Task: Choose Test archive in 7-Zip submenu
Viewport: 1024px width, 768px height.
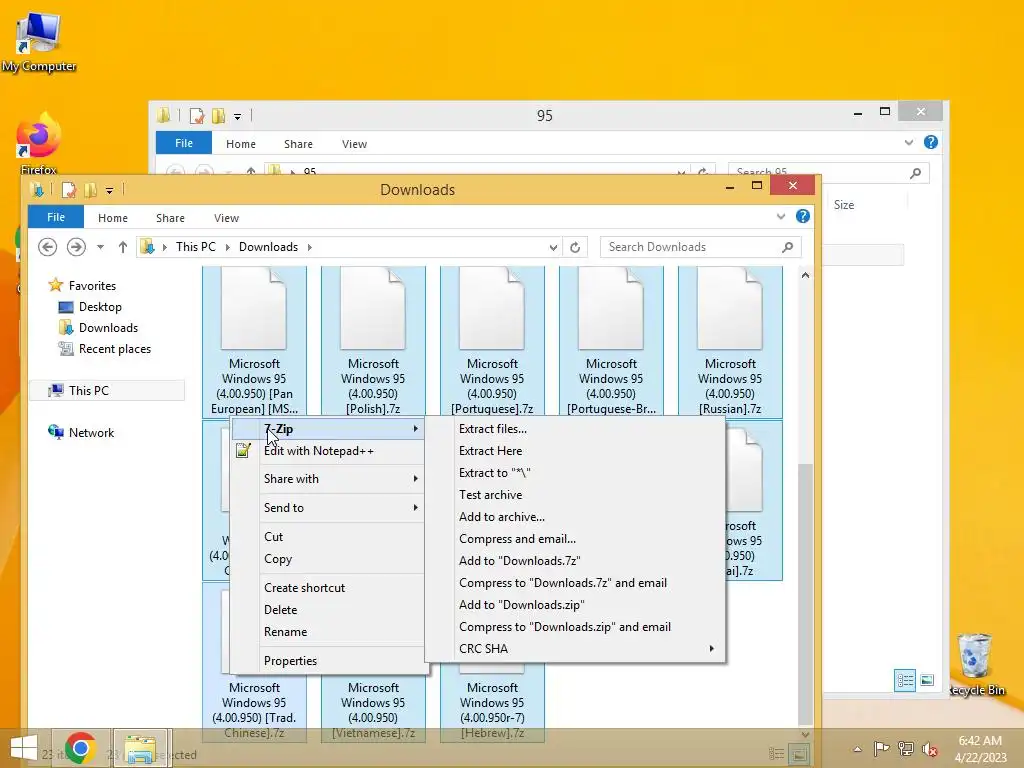Action: [575, 495]
